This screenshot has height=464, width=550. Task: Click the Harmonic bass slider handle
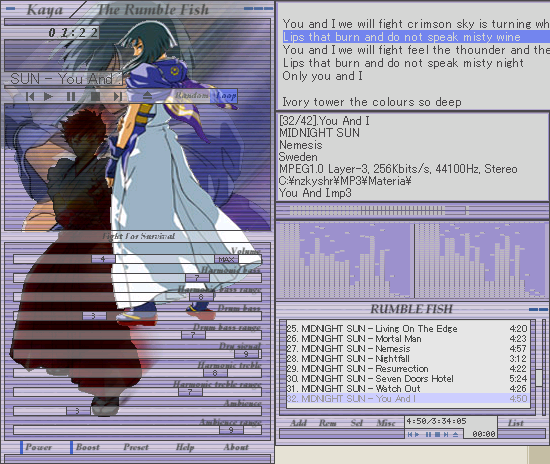click(x=197, y=278)
